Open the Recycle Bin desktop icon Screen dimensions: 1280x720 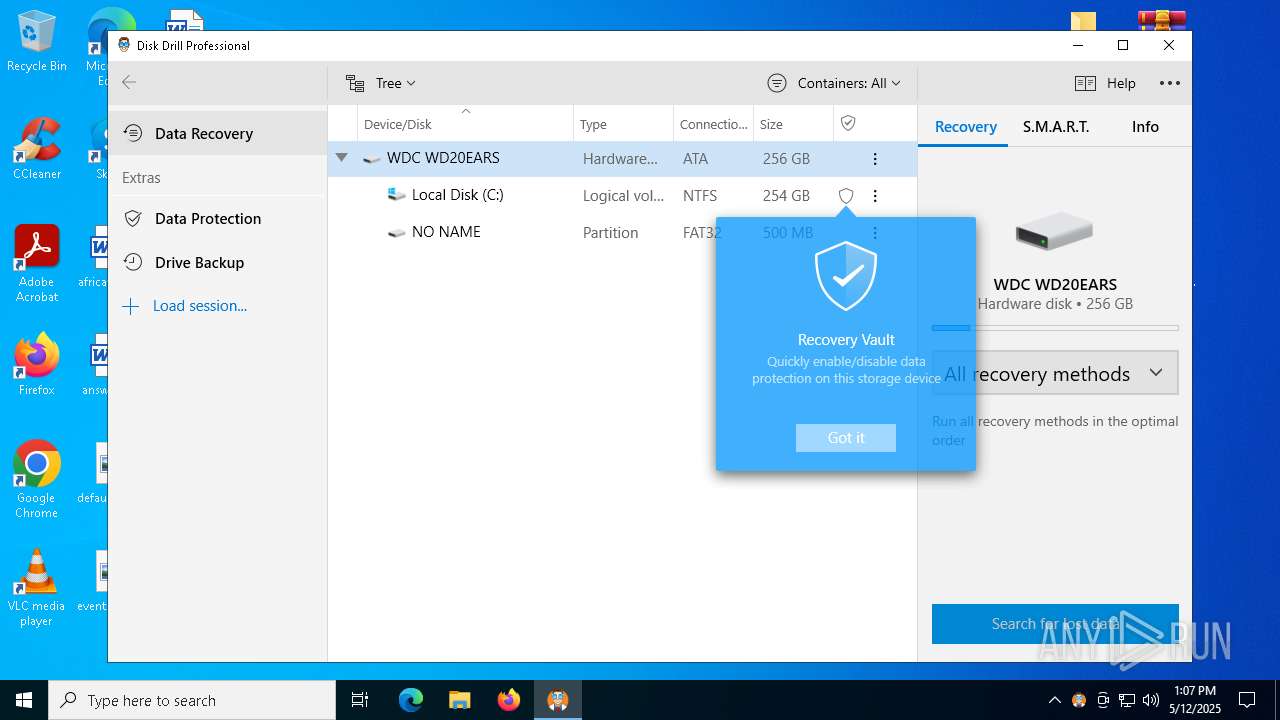coord(37,41)
